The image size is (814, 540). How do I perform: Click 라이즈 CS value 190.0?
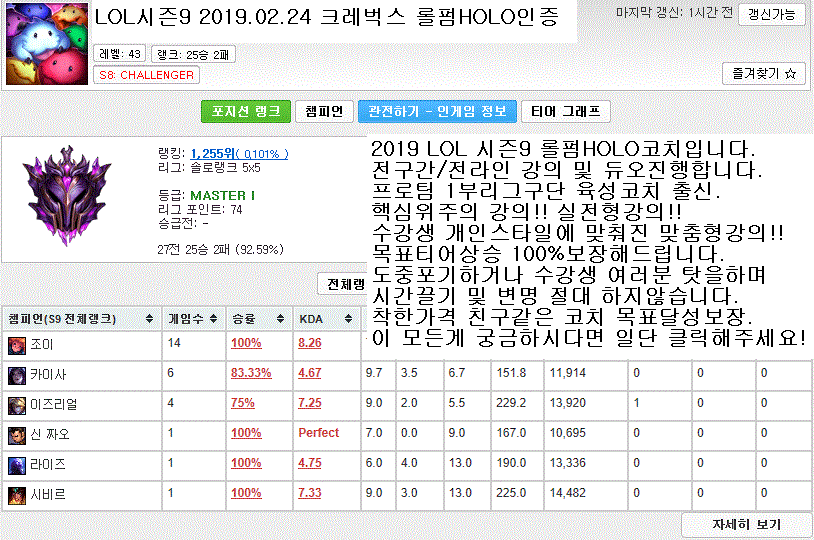tap(511, 464)
